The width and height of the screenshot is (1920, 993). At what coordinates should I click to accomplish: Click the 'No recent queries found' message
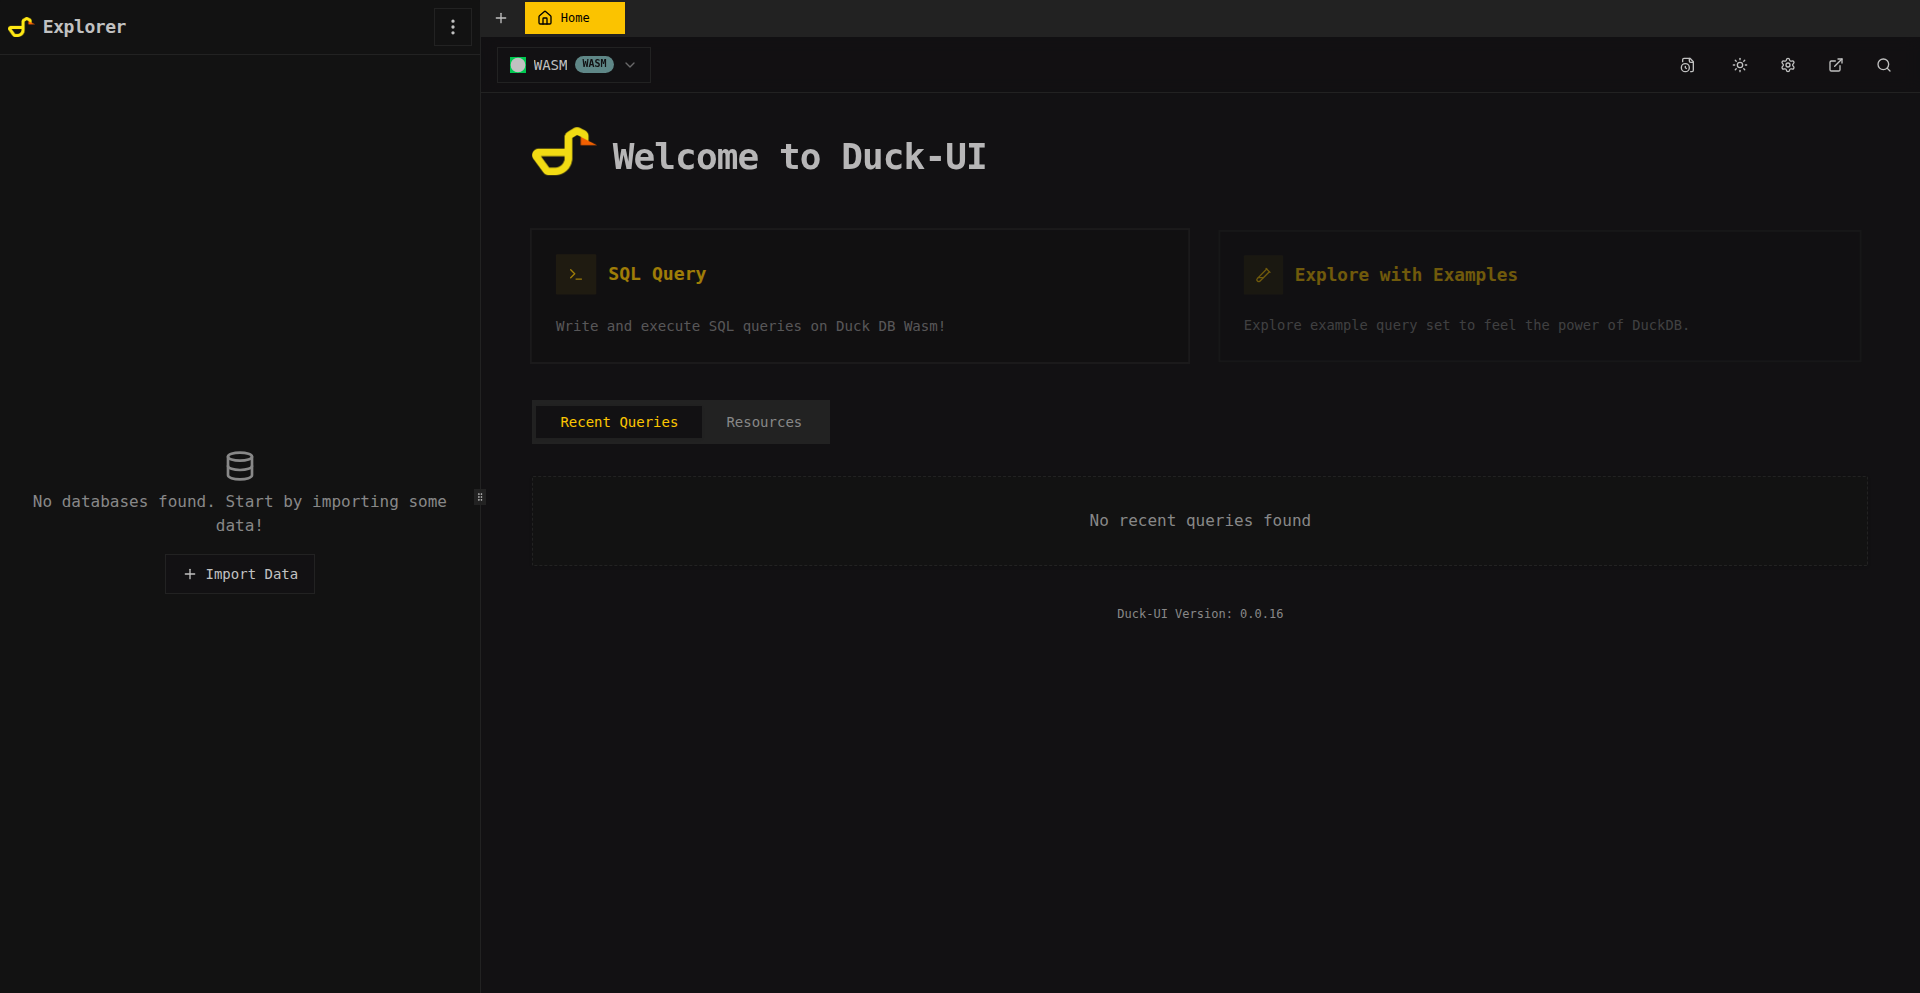click(1200, 521)
